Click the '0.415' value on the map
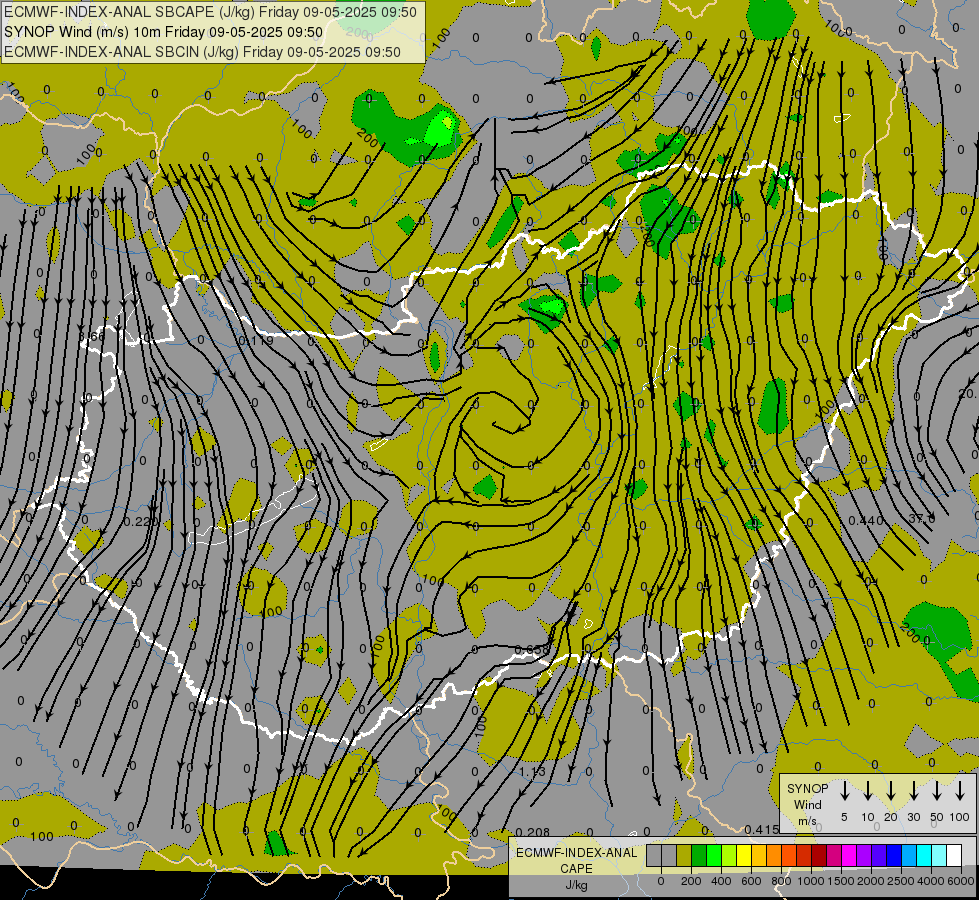Viewport: 979px width, 900px height. [x=762, y=829]
